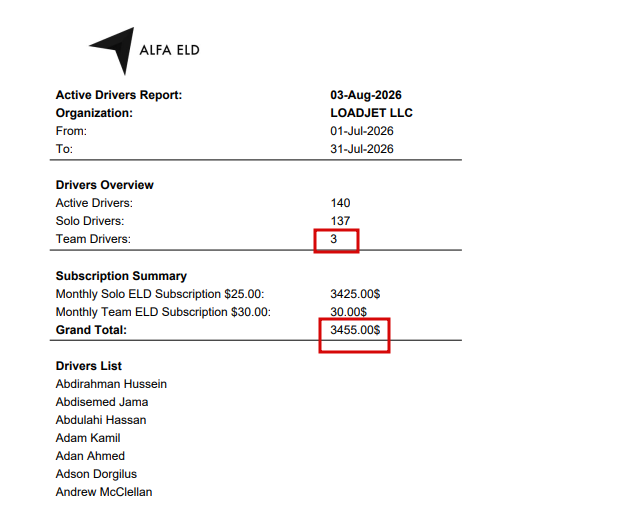Image resolution: width=625 pixels, height=505 pixels.
Task: Click the highlighted Grand Total 3455.00$
Action: pyautogui.click(x=355, y=330)
